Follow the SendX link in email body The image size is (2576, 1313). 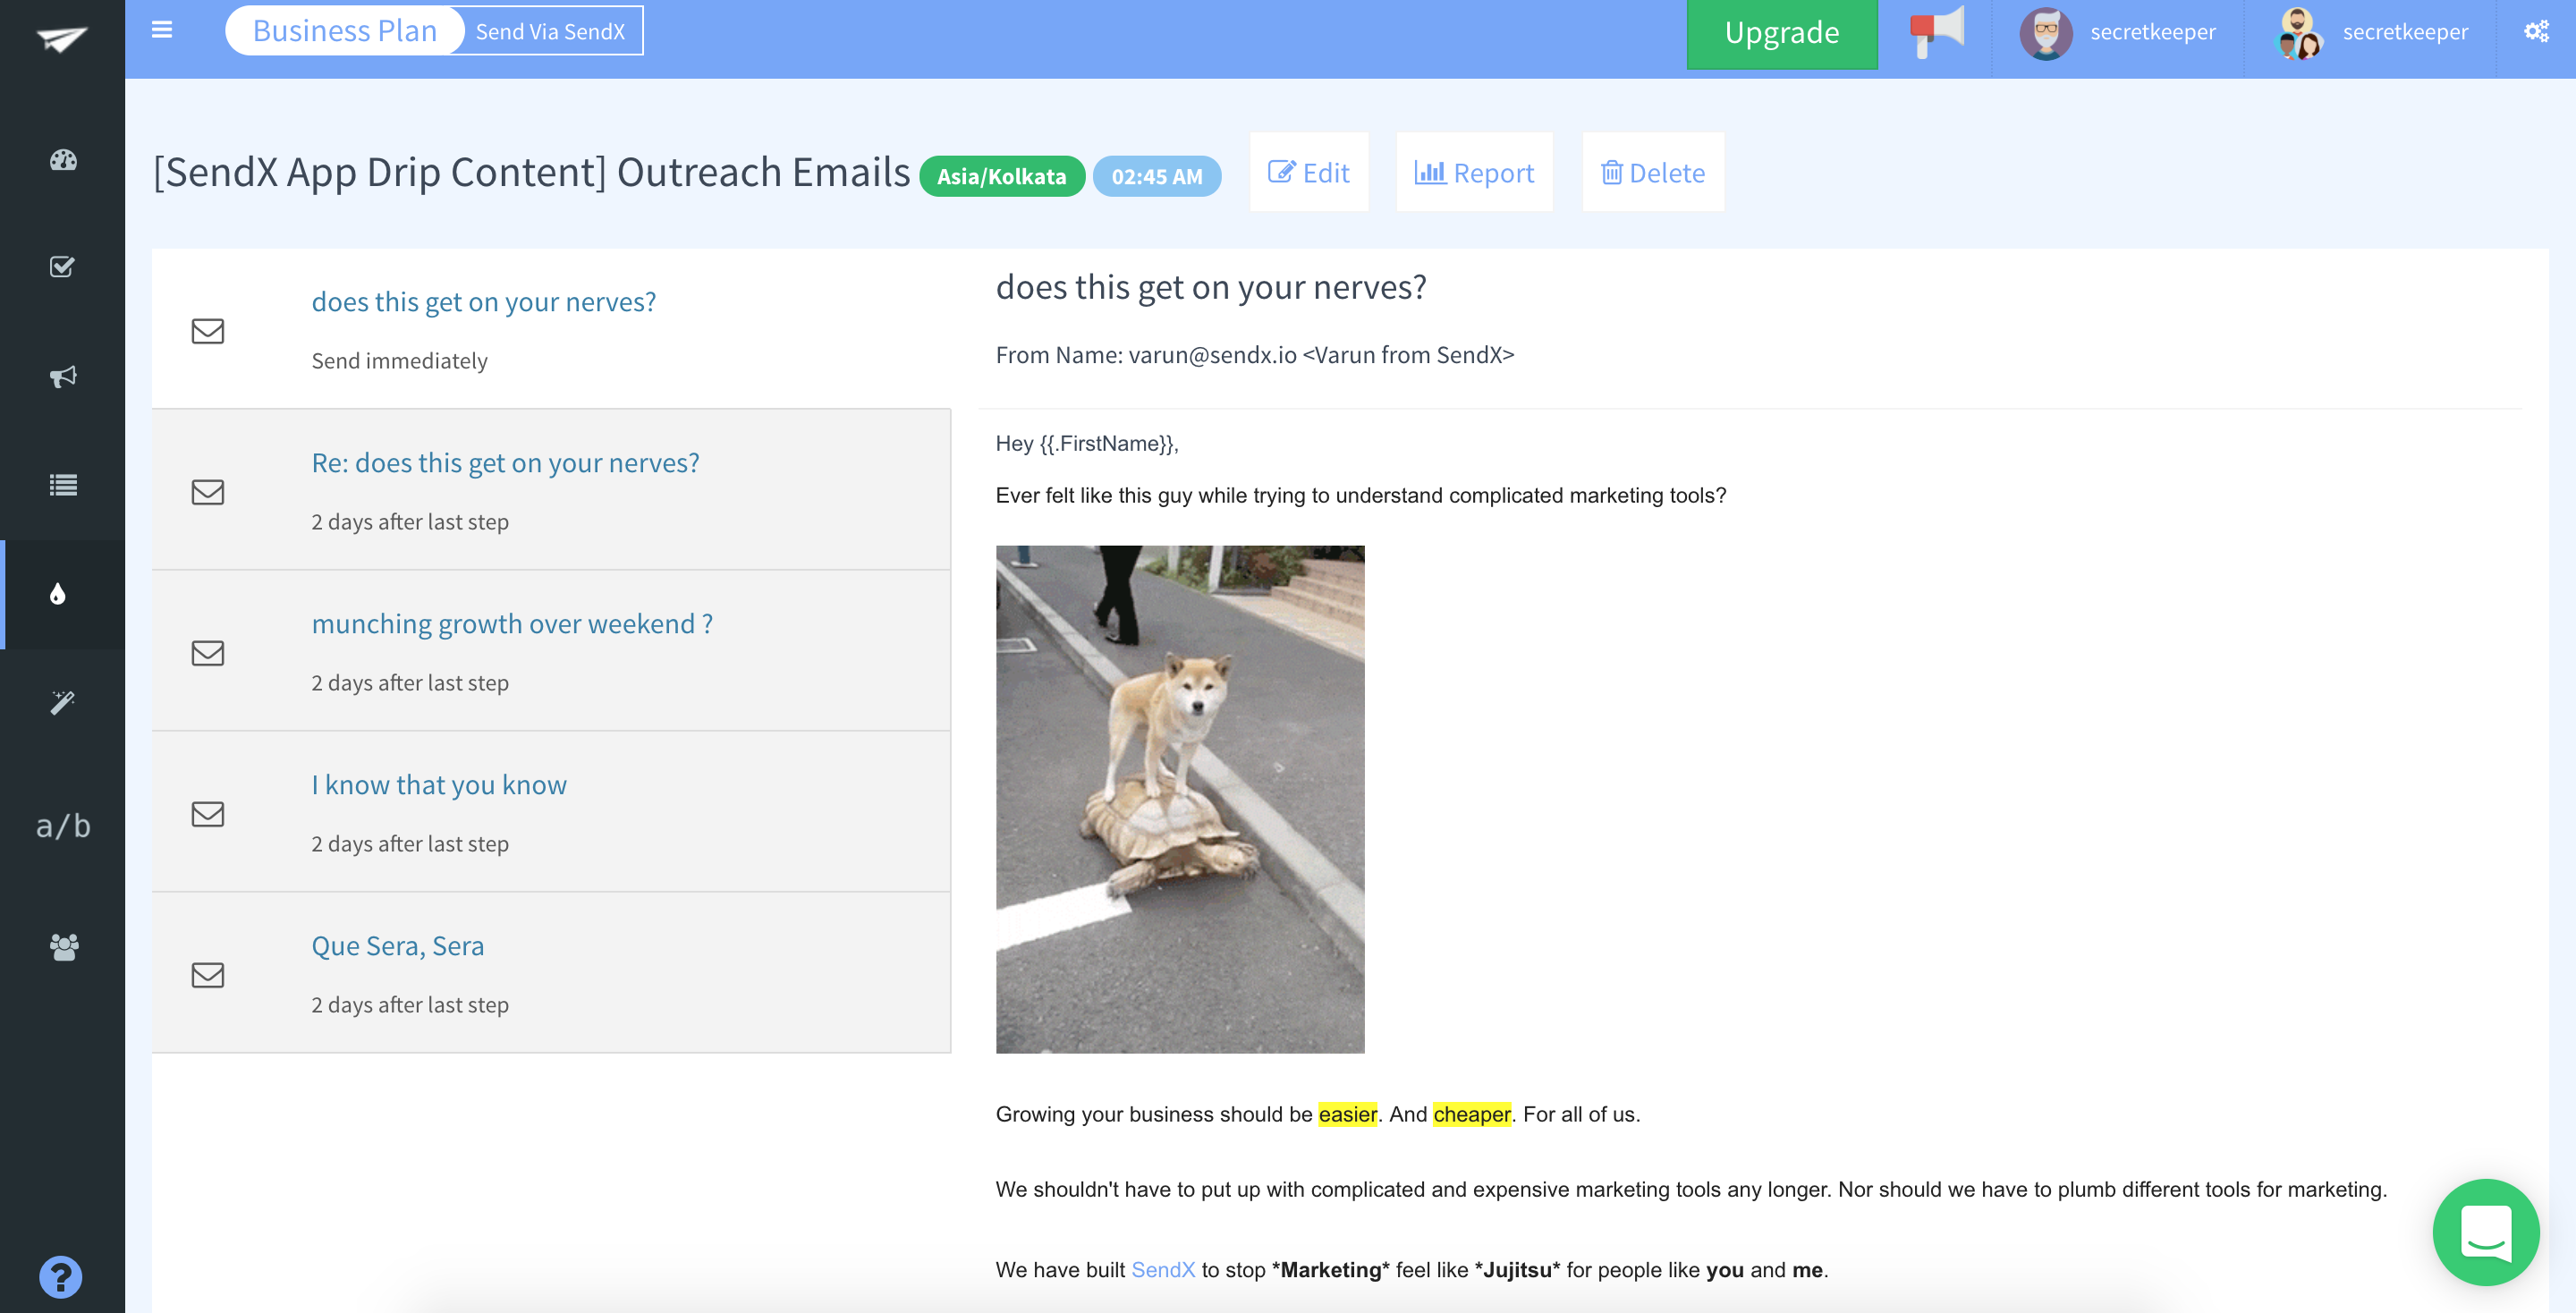point(1163,1269)
